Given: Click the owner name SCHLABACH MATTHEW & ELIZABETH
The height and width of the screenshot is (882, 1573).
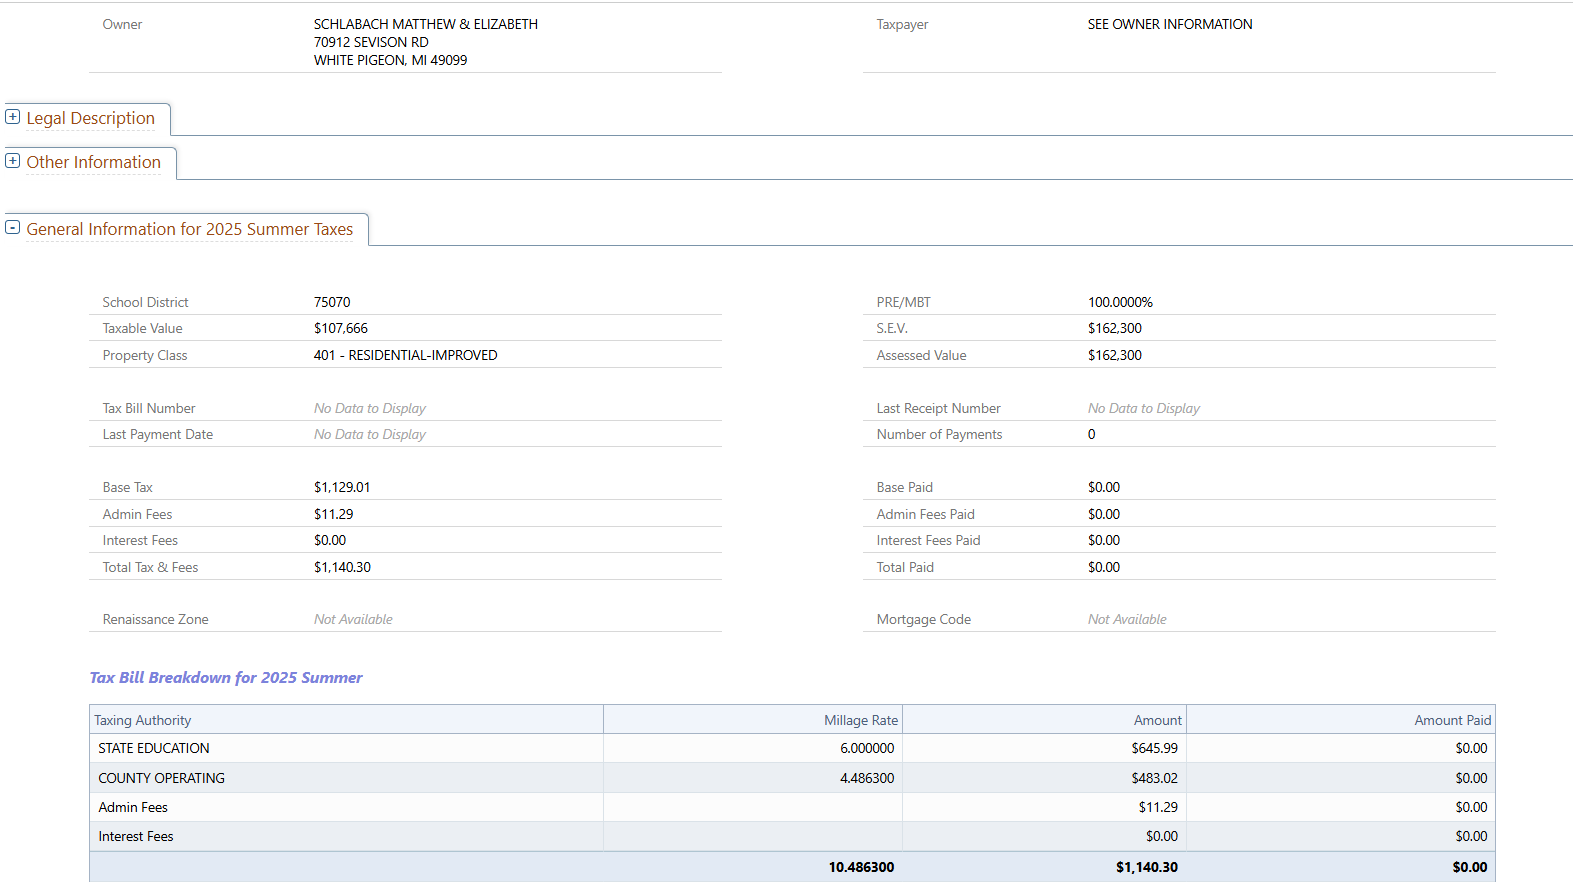Looking at the screenshot, I should [425, 24].
